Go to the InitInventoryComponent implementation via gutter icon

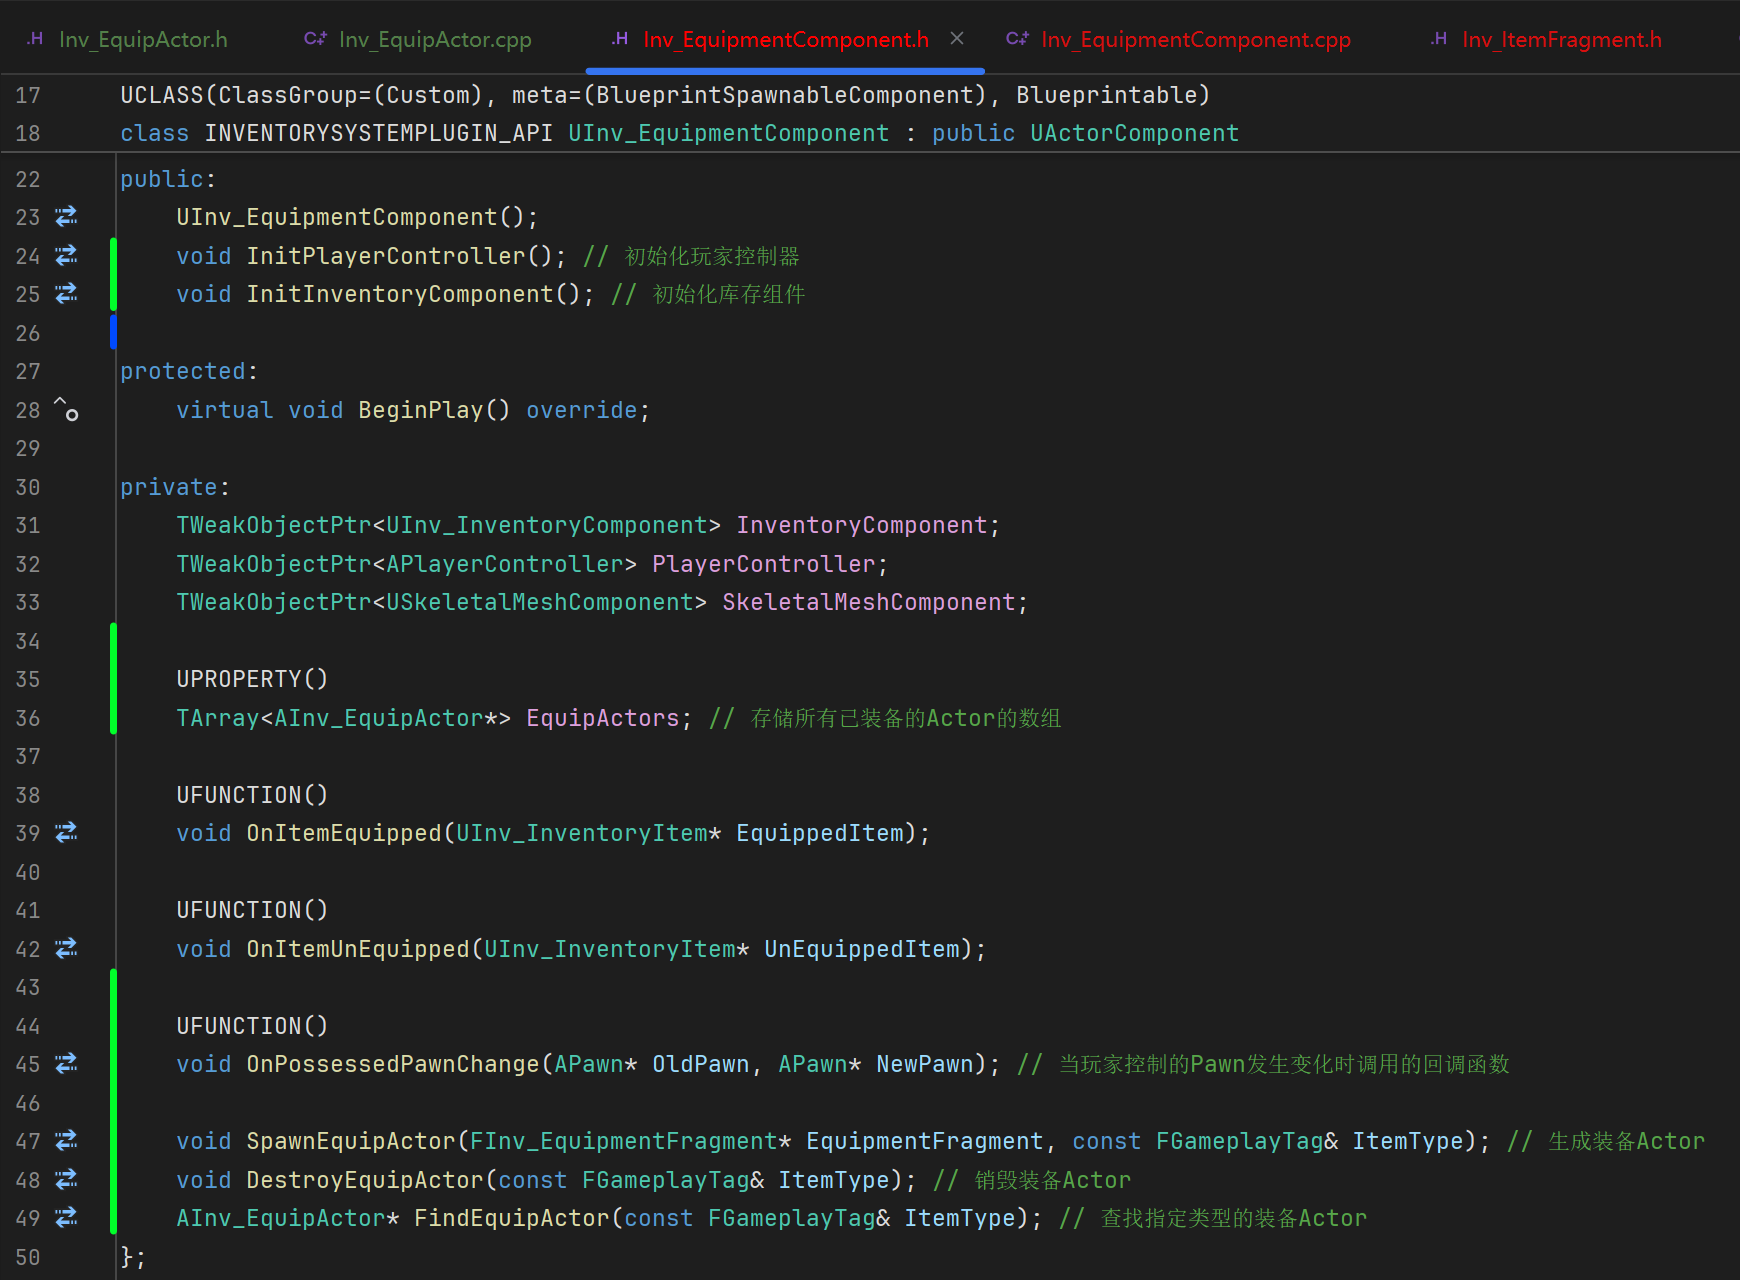(x=66, y=293)
